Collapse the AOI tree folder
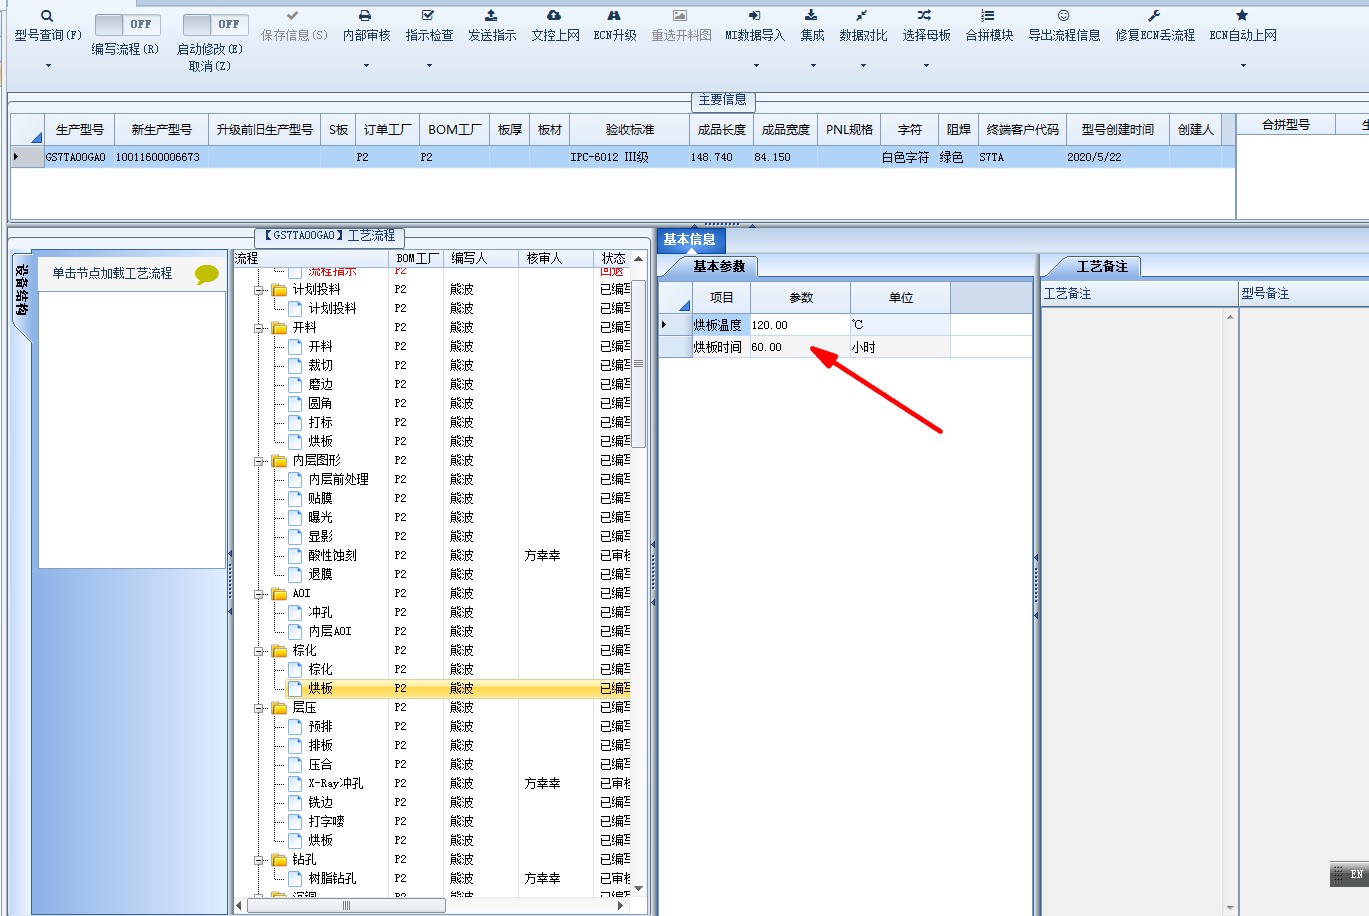This screenshot has width=1369, height=916. [259, 594]
